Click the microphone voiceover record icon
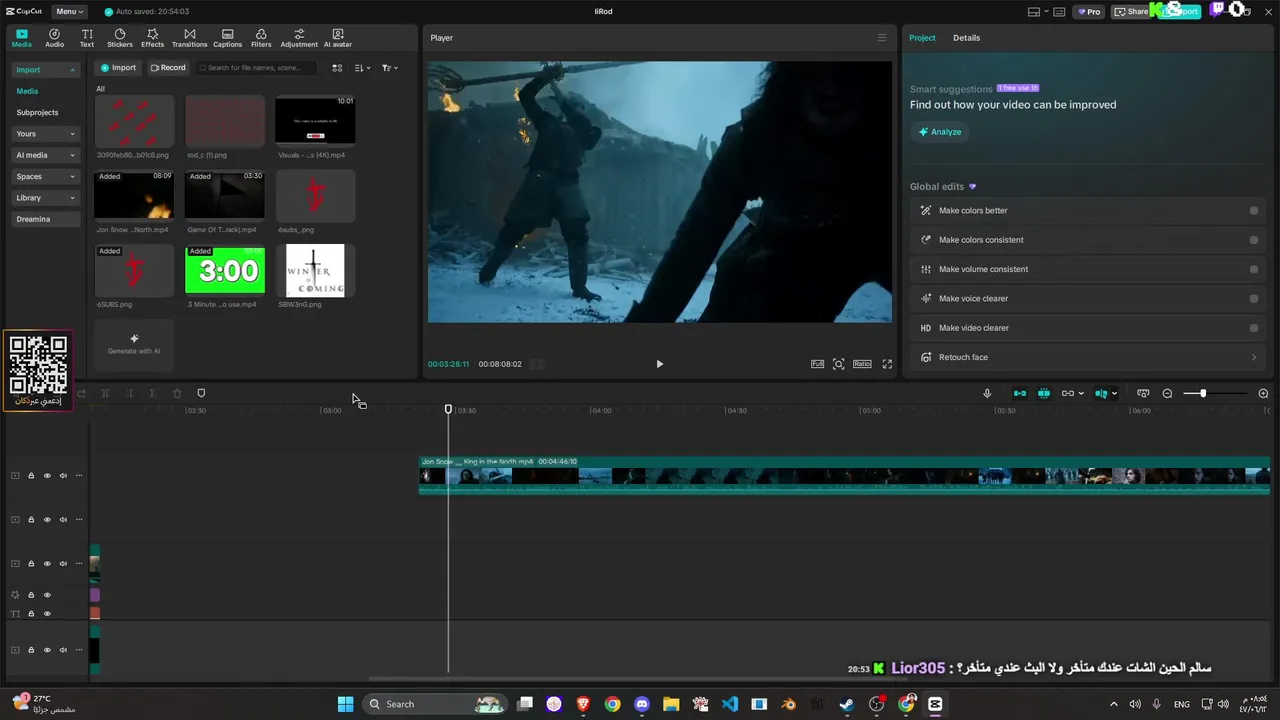1280x720 pixels. coord(987,393)
